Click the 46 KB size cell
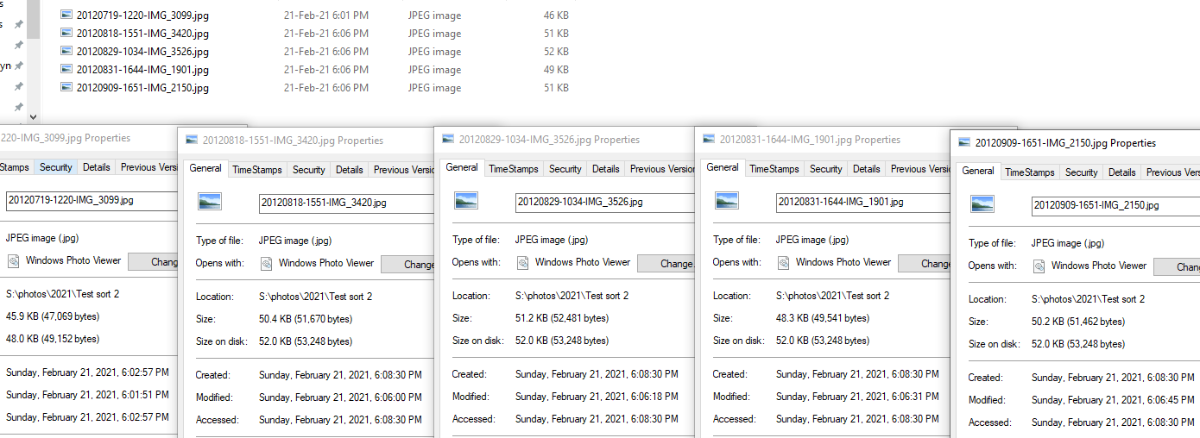1200x438 pixels. click(556, 15)
